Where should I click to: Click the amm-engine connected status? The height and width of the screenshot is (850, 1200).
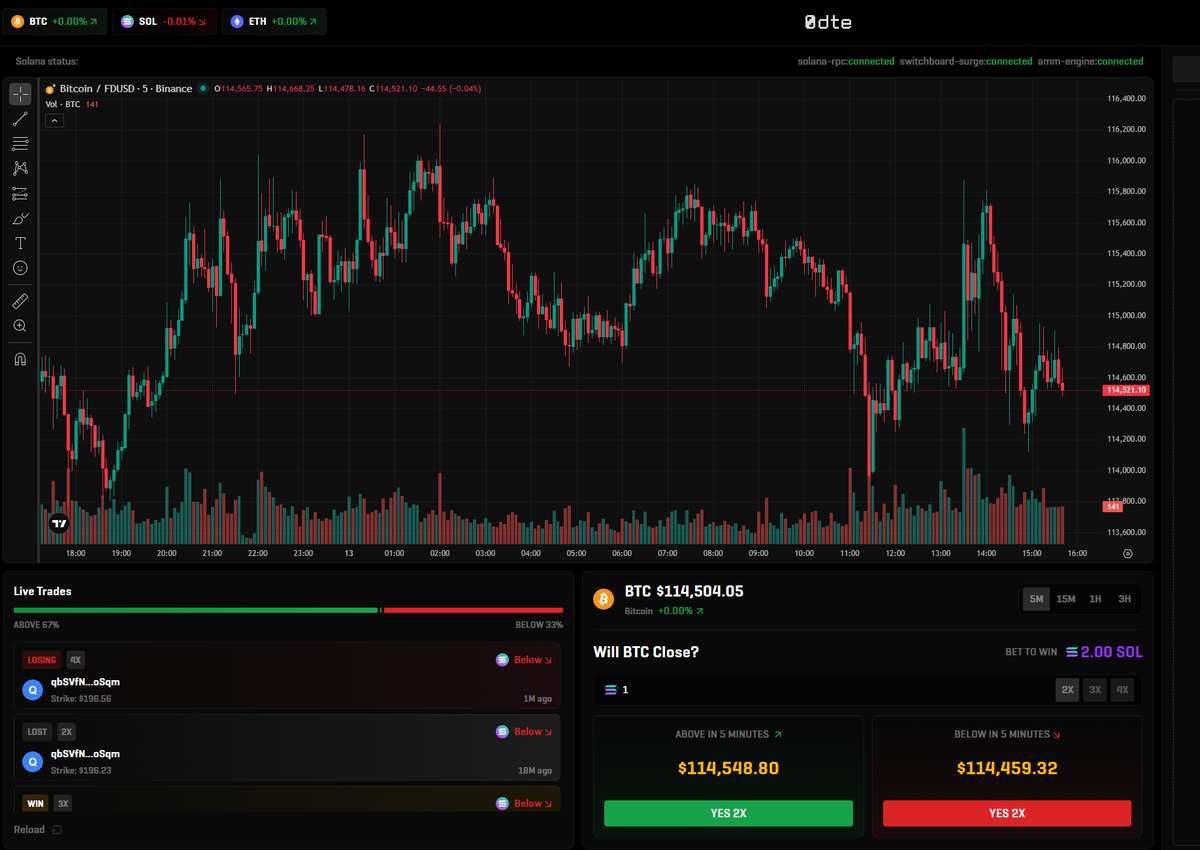1090,62
